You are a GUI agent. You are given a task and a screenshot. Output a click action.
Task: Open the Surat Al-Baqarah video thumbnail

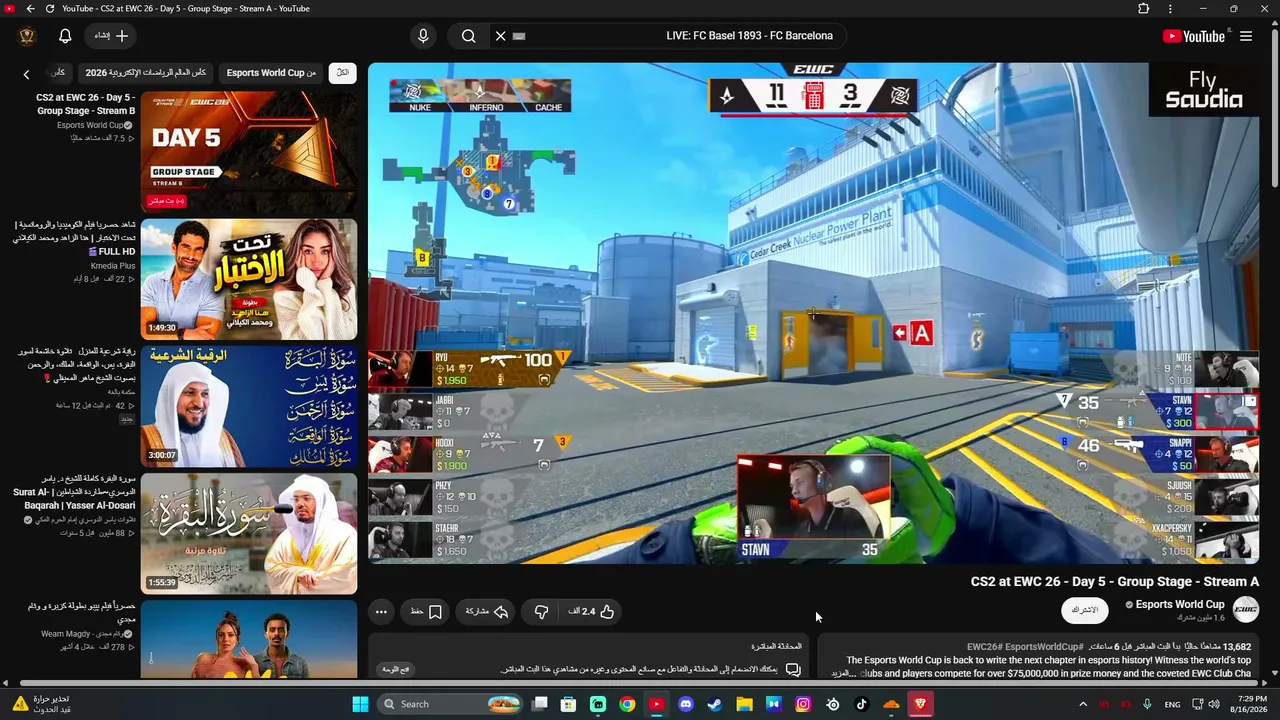click(x=249, y=534)
